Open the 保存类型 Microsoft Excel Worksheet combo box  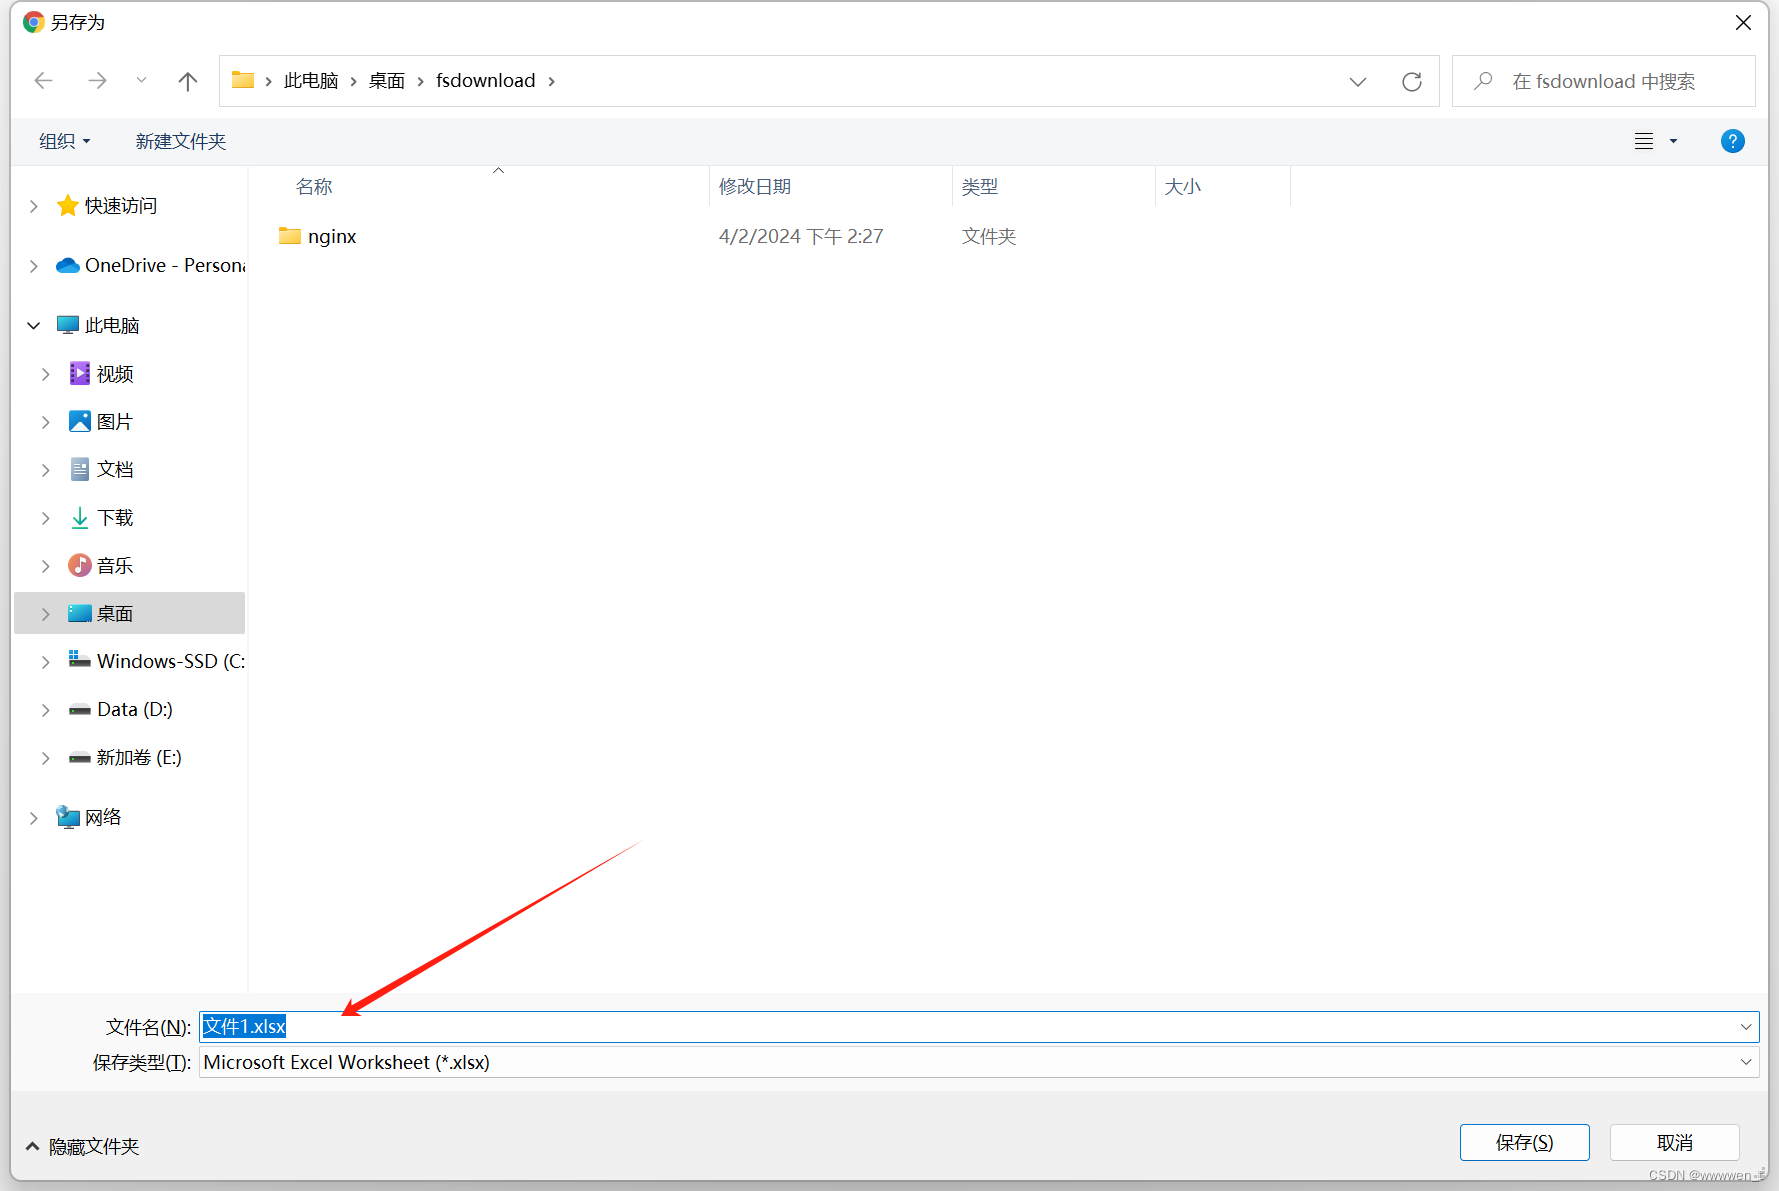tap(979, 1062)
